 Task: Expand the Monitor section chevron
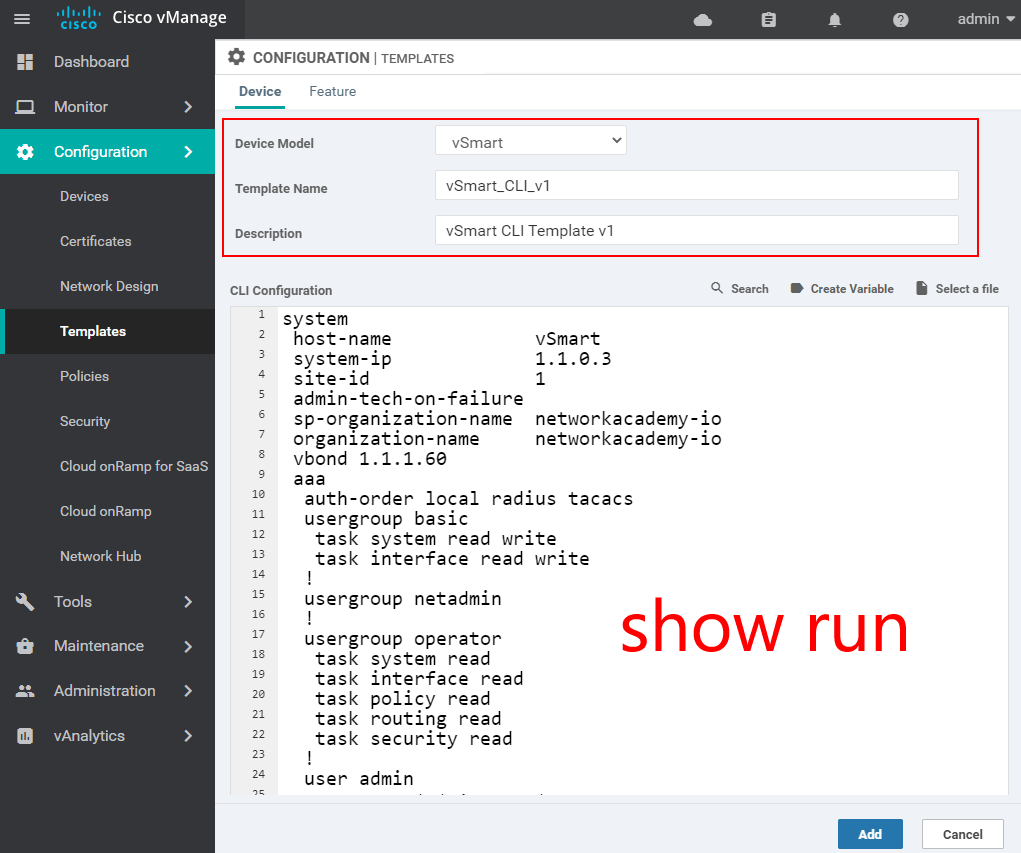tap(188, 107)
